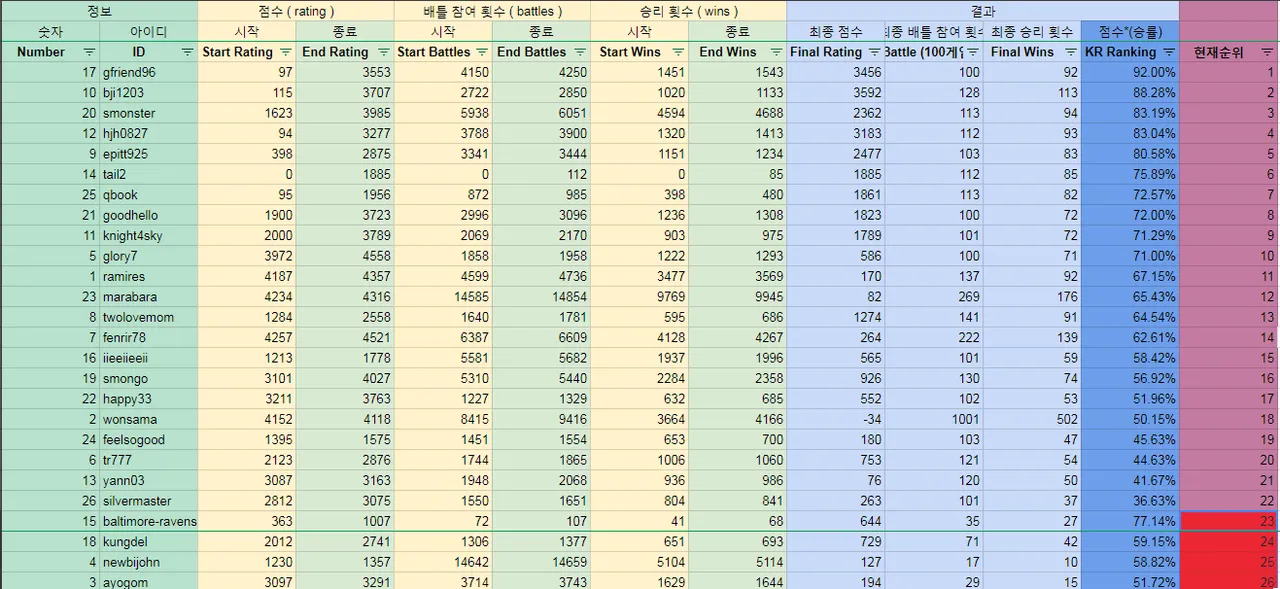This screenshot has width=1280, height=589.
Task: Select wonsama's final battles cell 1001
Action: coord(934,420)
